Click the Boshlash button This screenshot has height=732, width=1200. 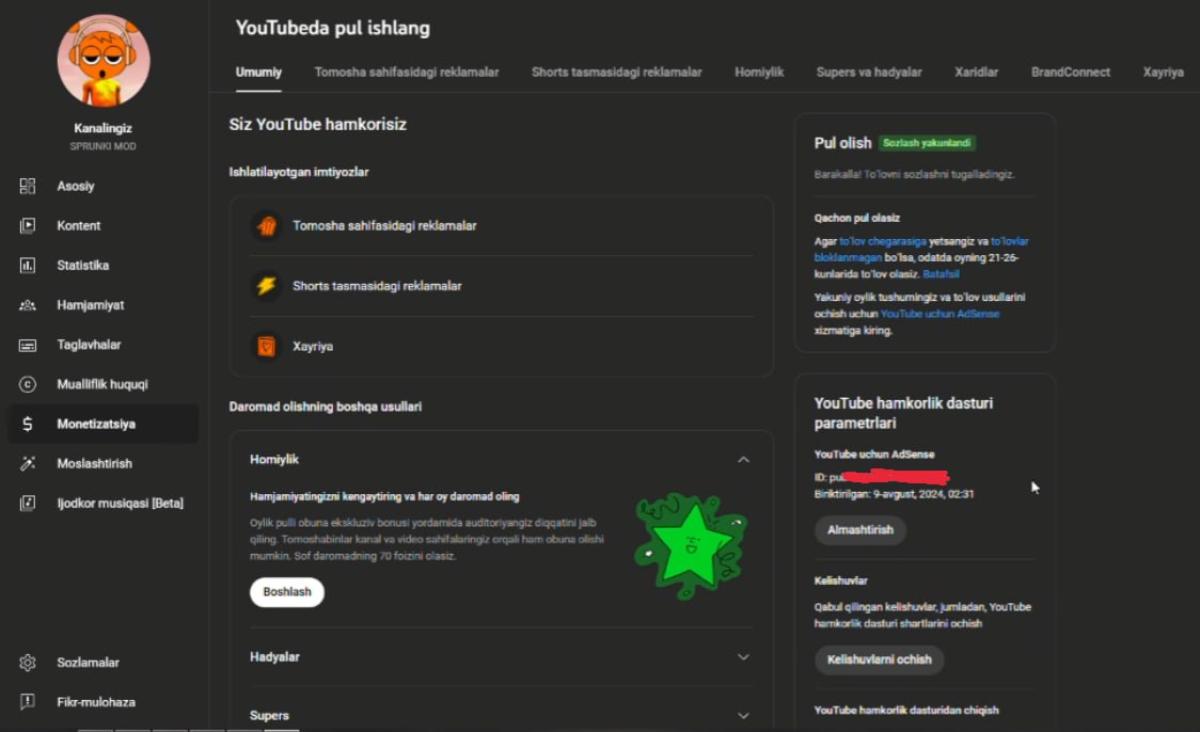click(287, 592)
